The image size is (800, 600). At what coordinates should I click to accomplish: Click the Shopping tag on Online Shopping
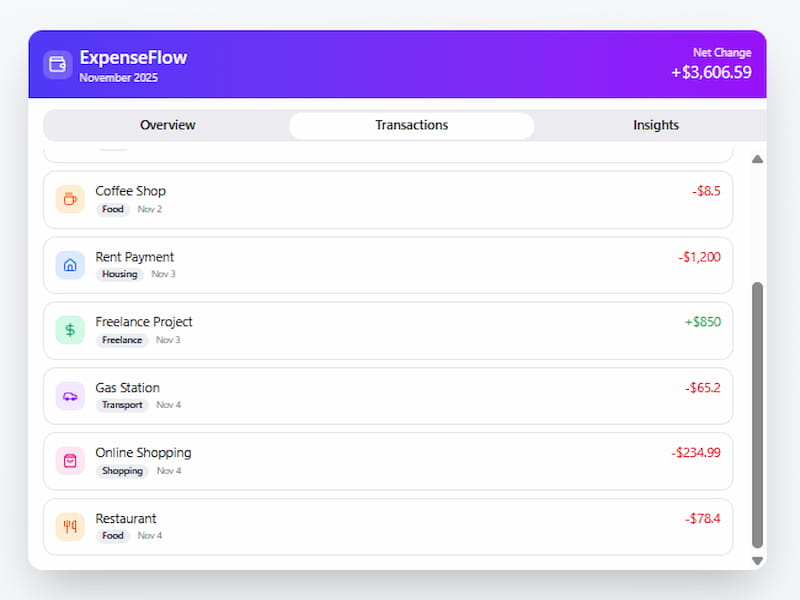pyautogui.click(x=121, y=471)
